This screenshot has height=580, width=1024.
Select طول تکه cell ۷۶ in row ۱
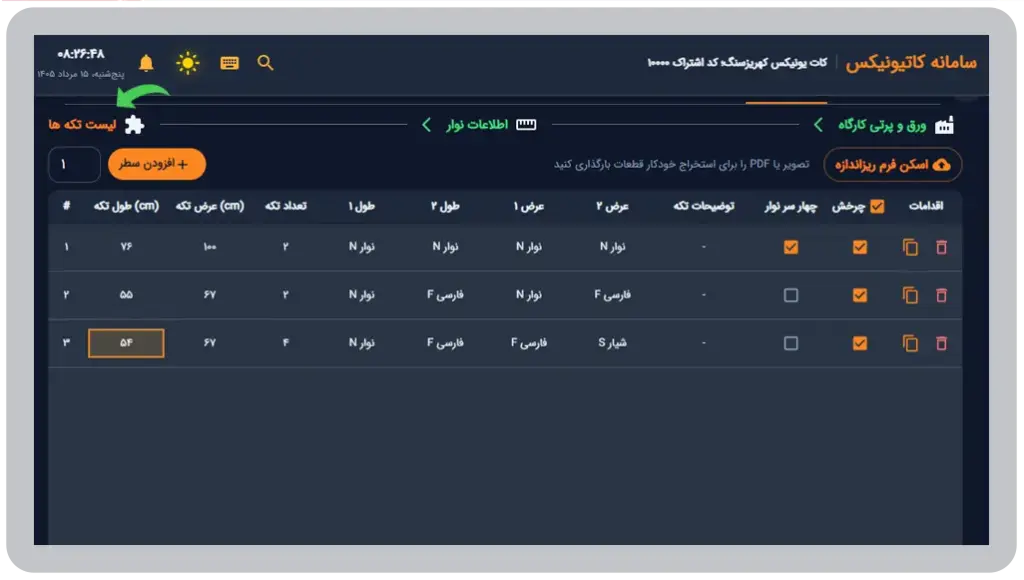pos(126,247)
